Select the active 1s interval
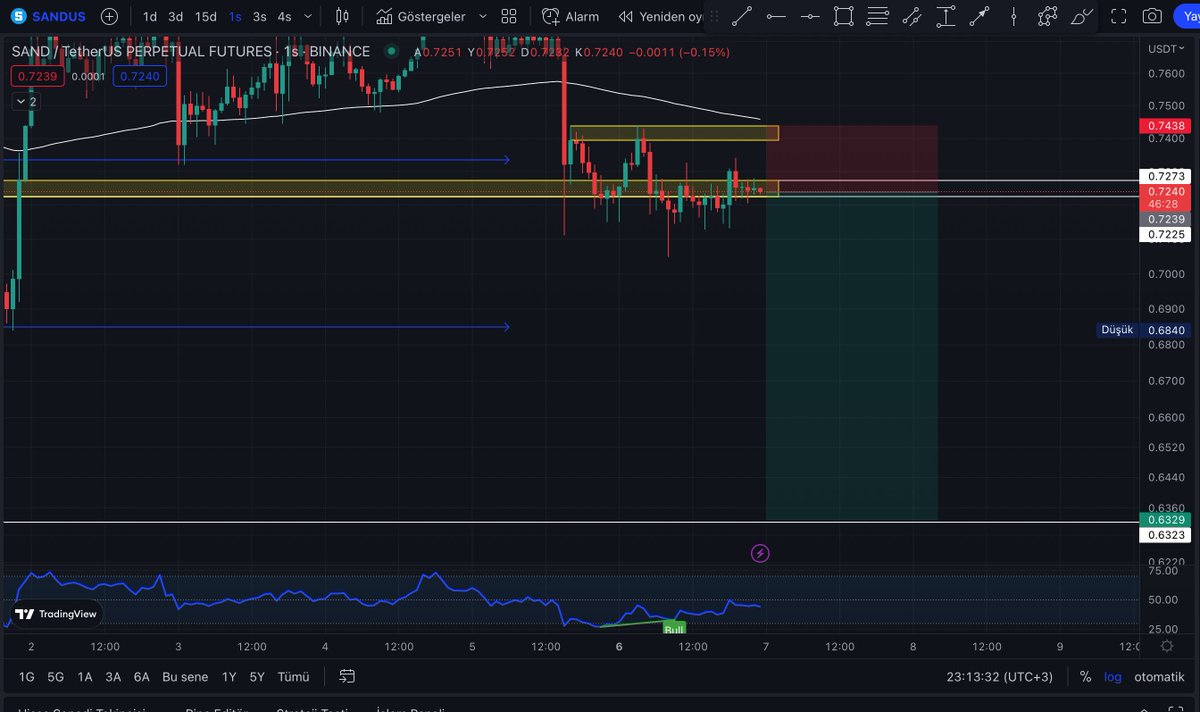The image size is (1200, 712). 235,17
